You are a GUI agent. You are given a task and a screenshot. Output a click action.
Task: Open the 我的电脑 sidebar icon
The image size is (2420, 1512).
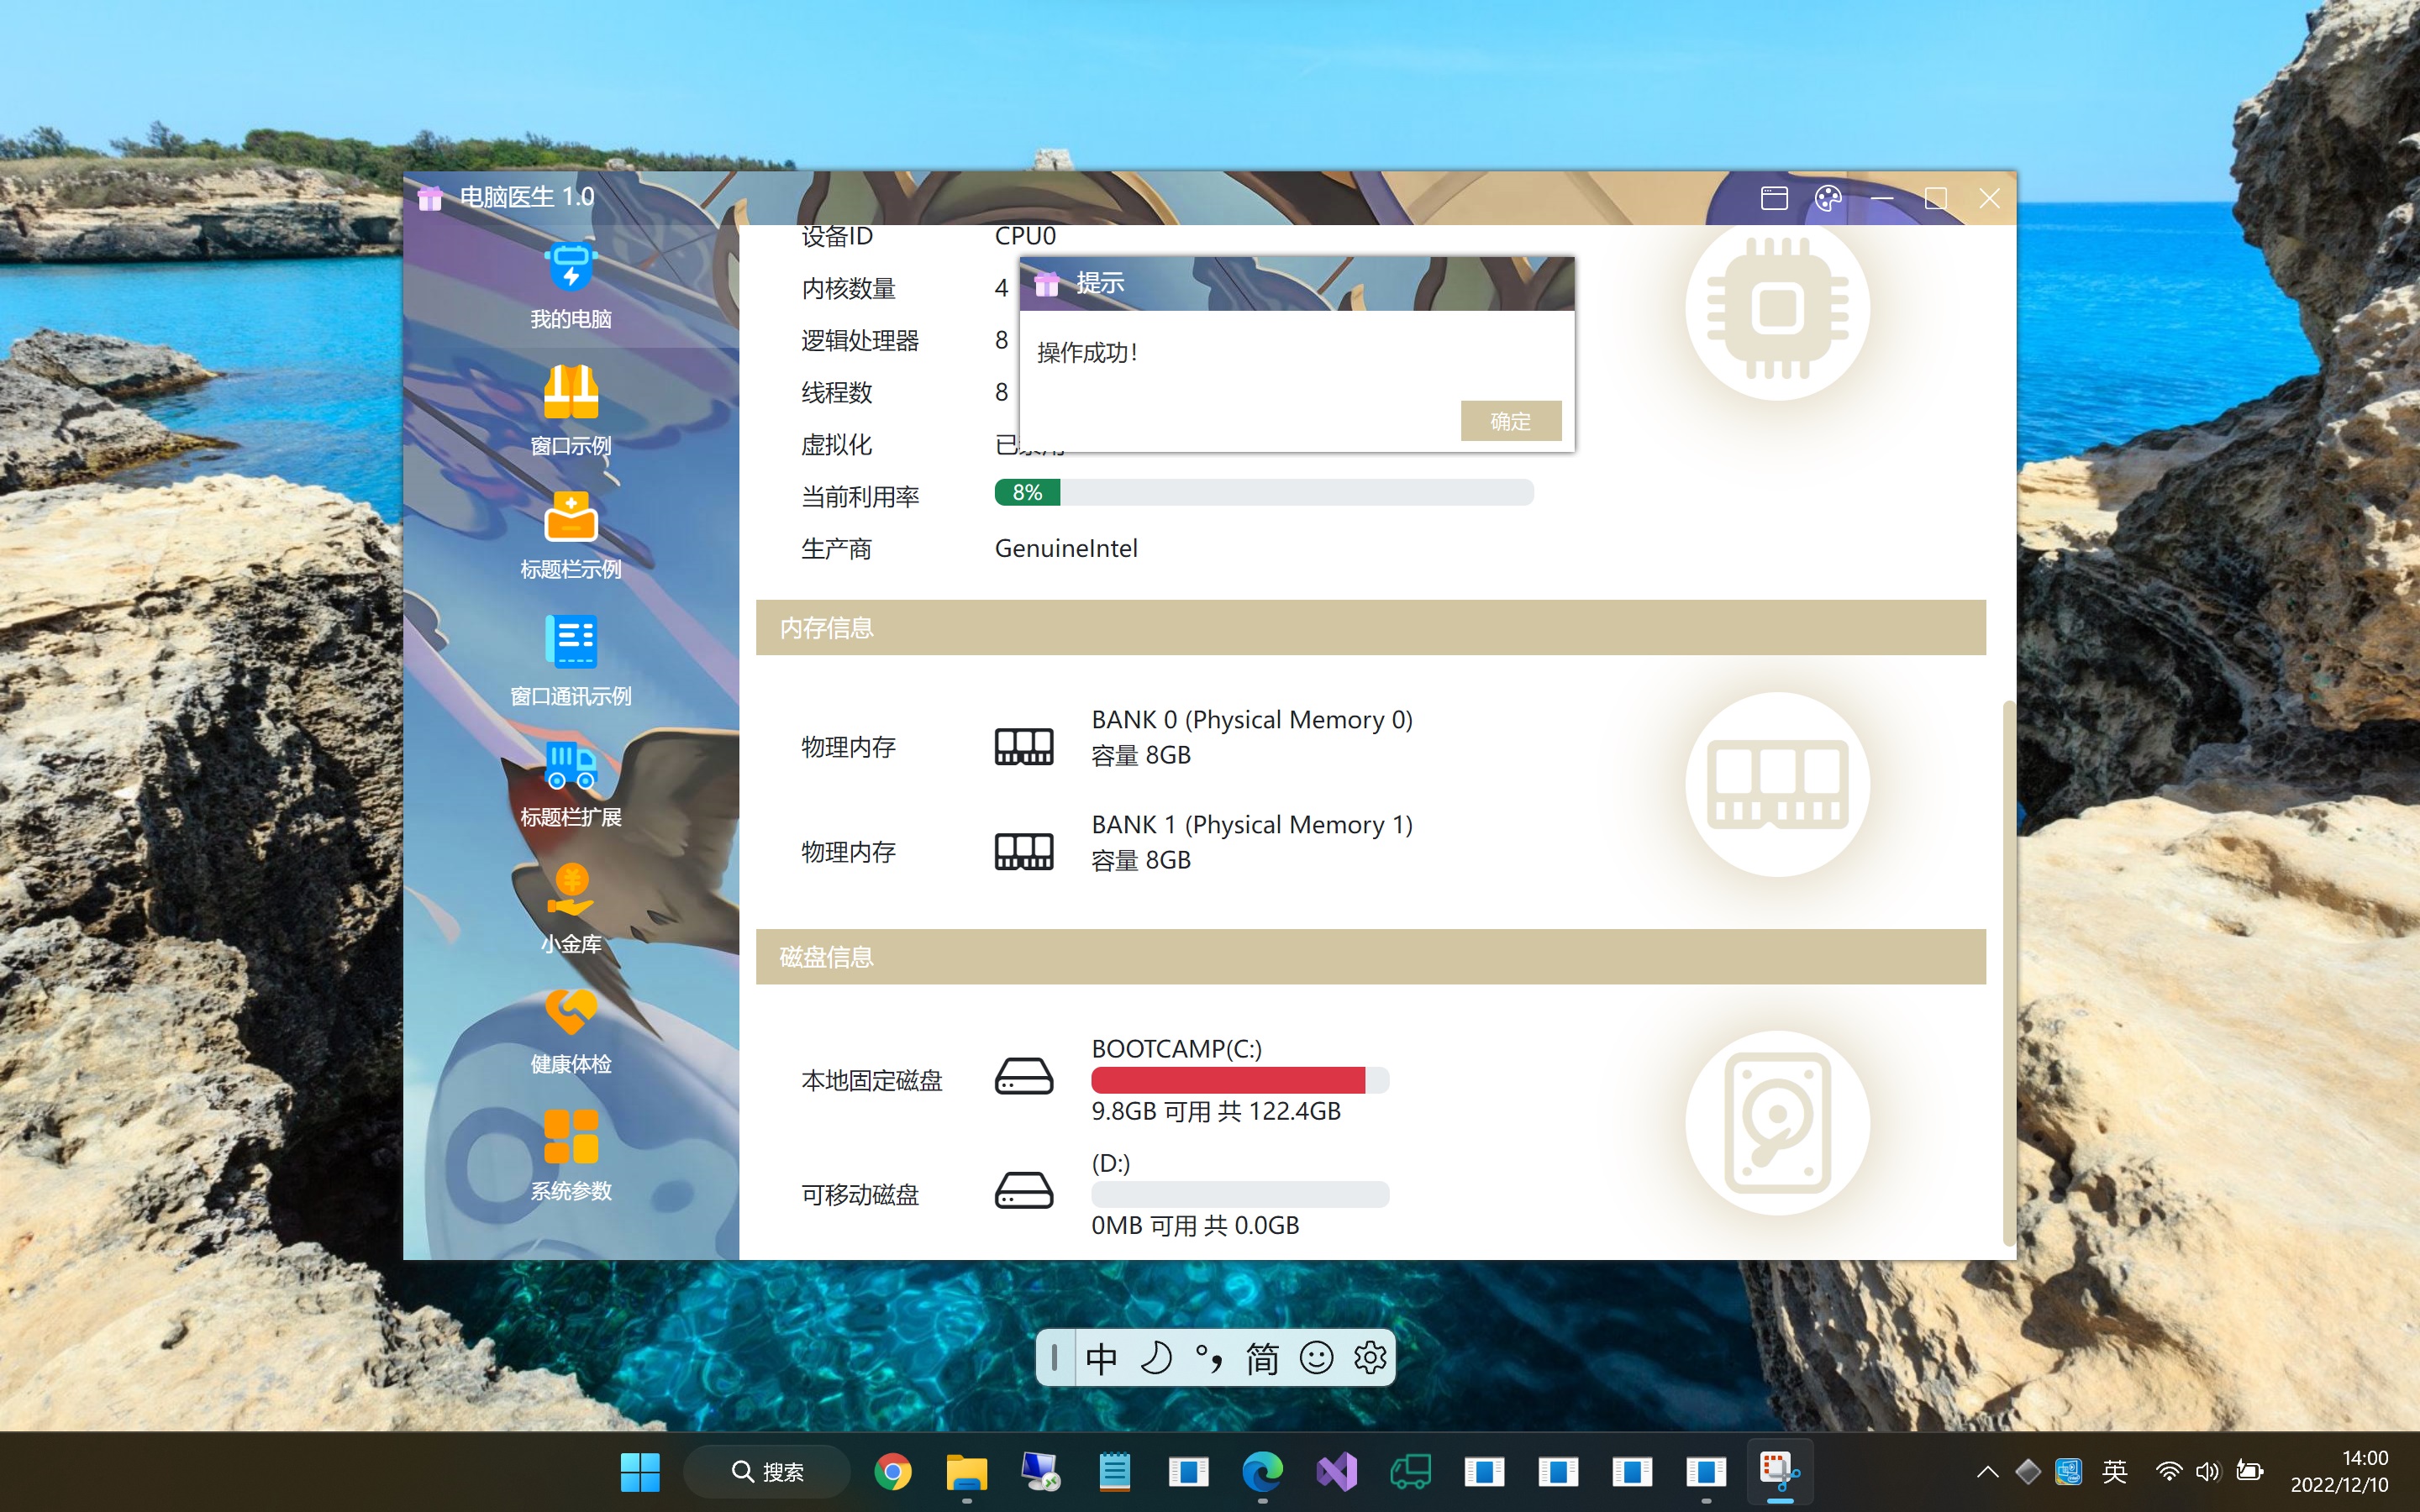[x=570, y=268]
